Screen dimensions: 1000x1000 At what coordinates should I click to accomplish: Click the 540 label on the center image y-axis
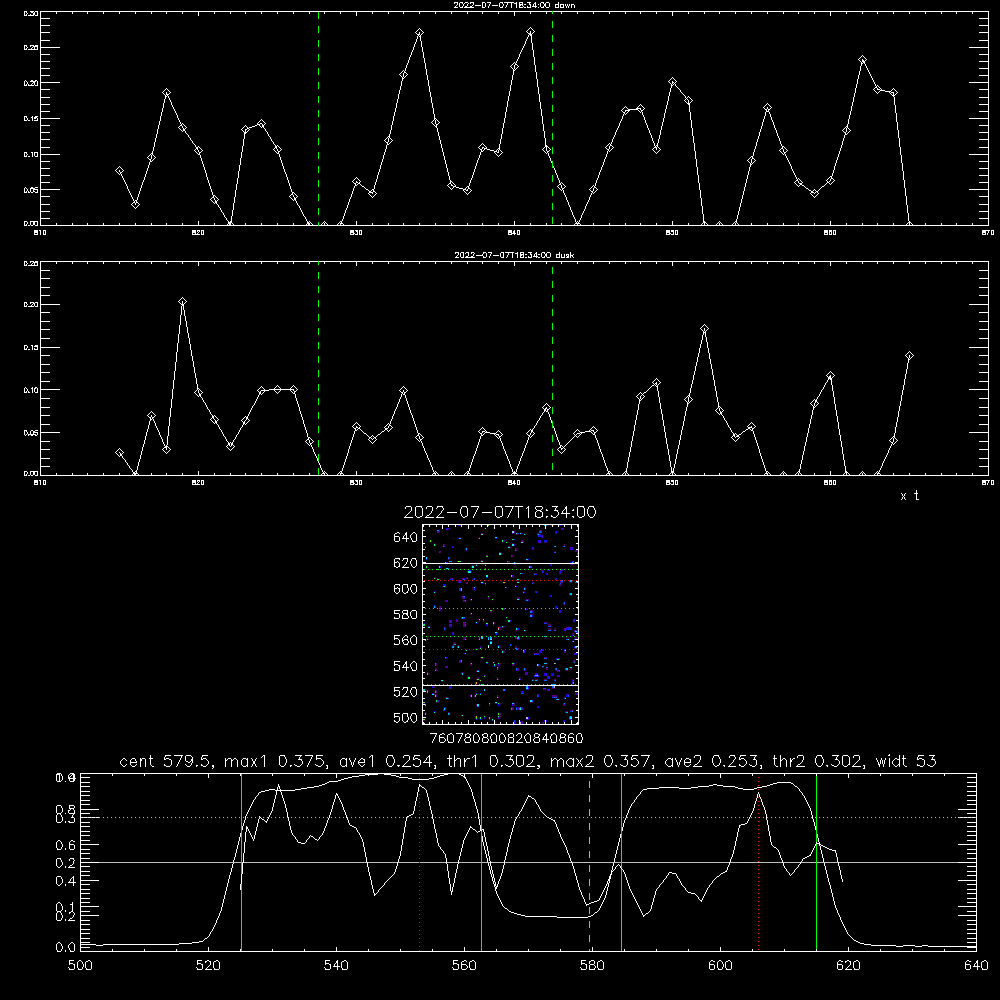(x=406, y=666)
